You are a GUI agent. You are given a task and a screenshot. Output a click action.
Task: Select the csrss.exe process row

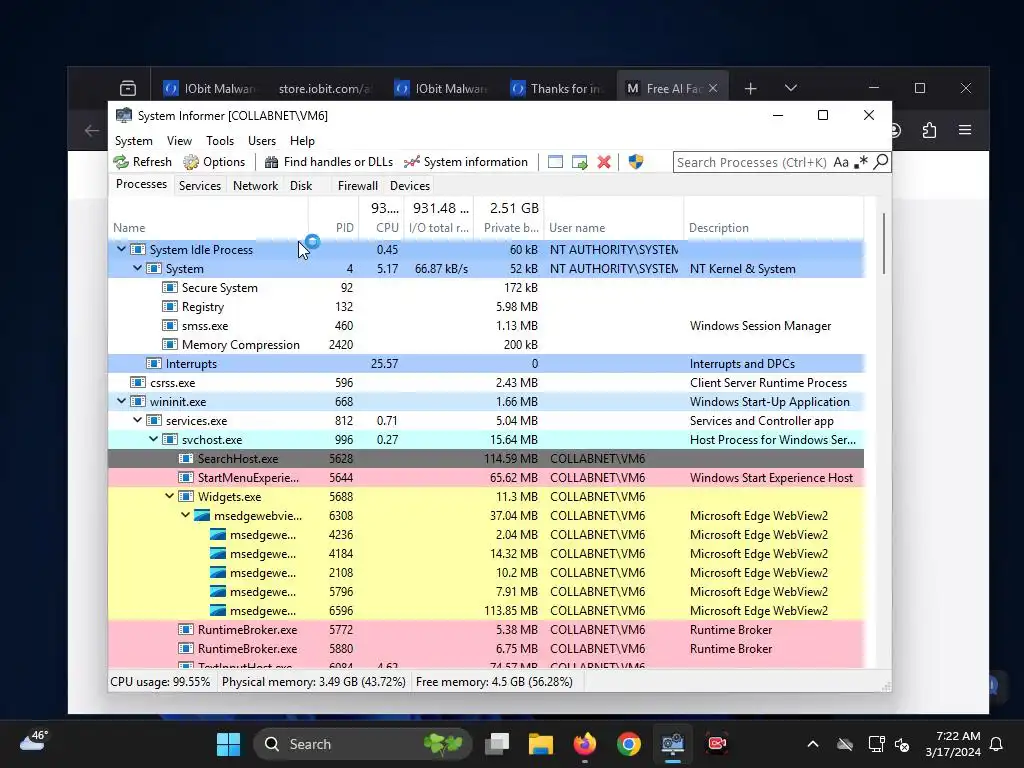pyautogui.click(x=487, y=382)
